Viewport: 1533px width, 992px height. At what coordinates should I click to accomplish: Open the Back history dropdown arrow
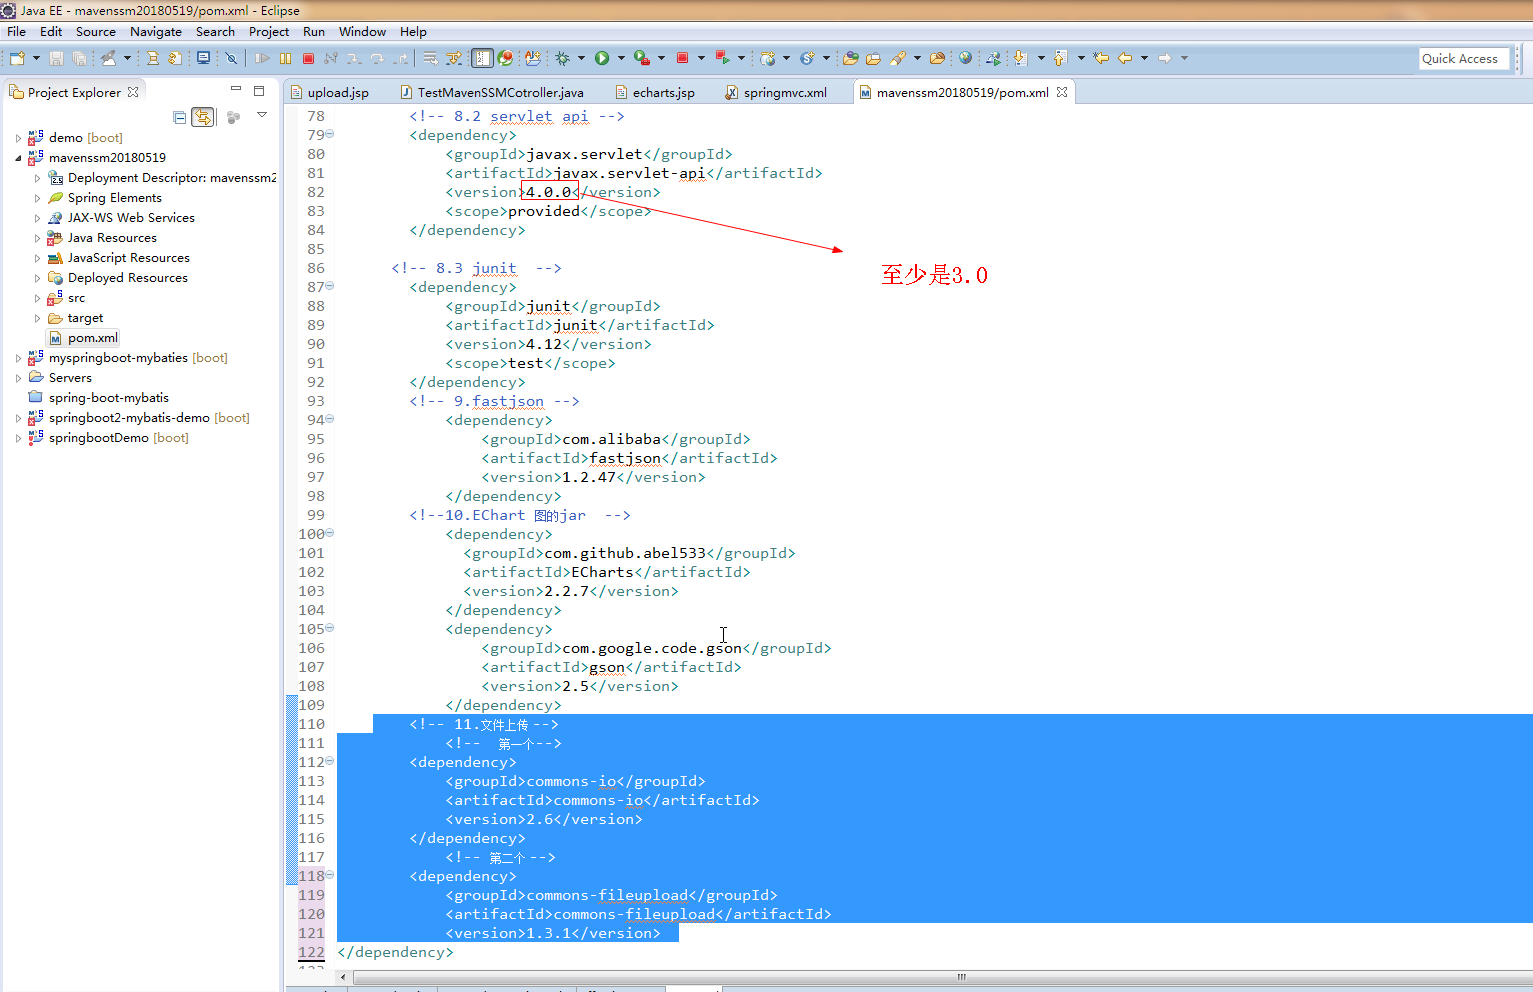1144,58
